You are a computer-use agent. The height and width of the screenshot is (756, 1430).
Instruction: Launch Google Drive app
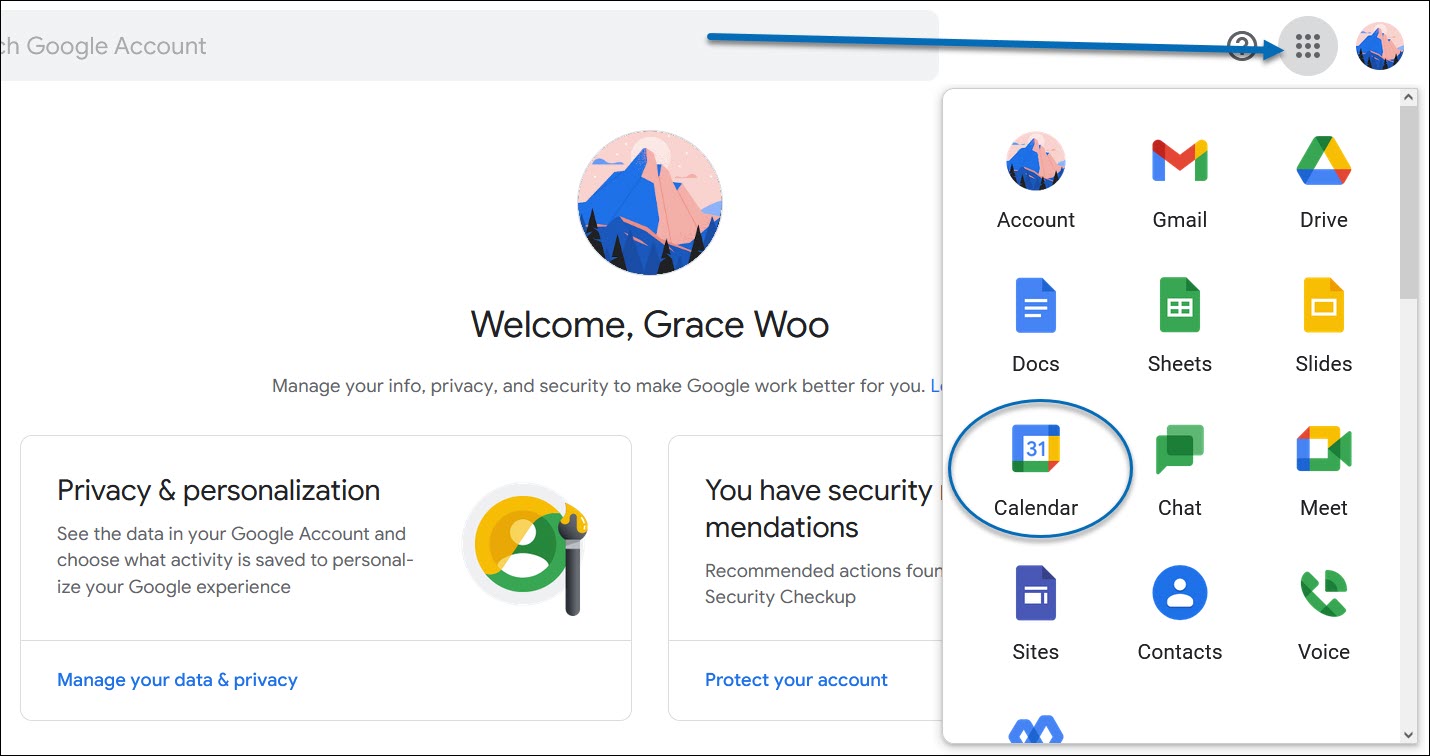coord(1323,181)
